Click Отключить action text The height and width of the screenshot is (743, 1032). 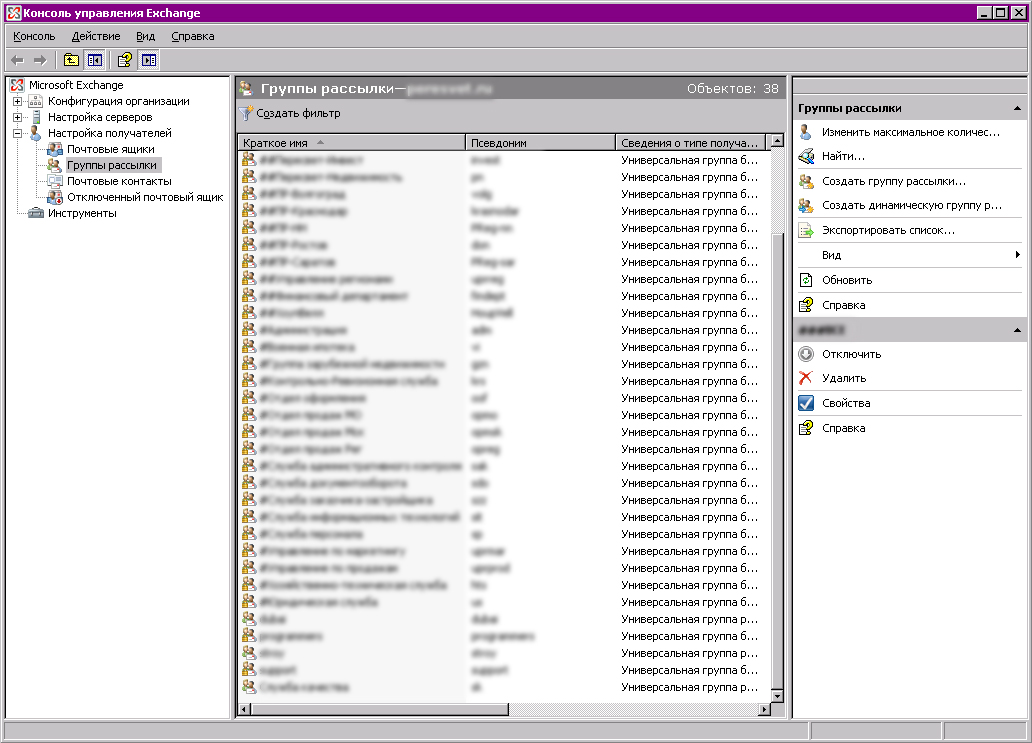852,354
